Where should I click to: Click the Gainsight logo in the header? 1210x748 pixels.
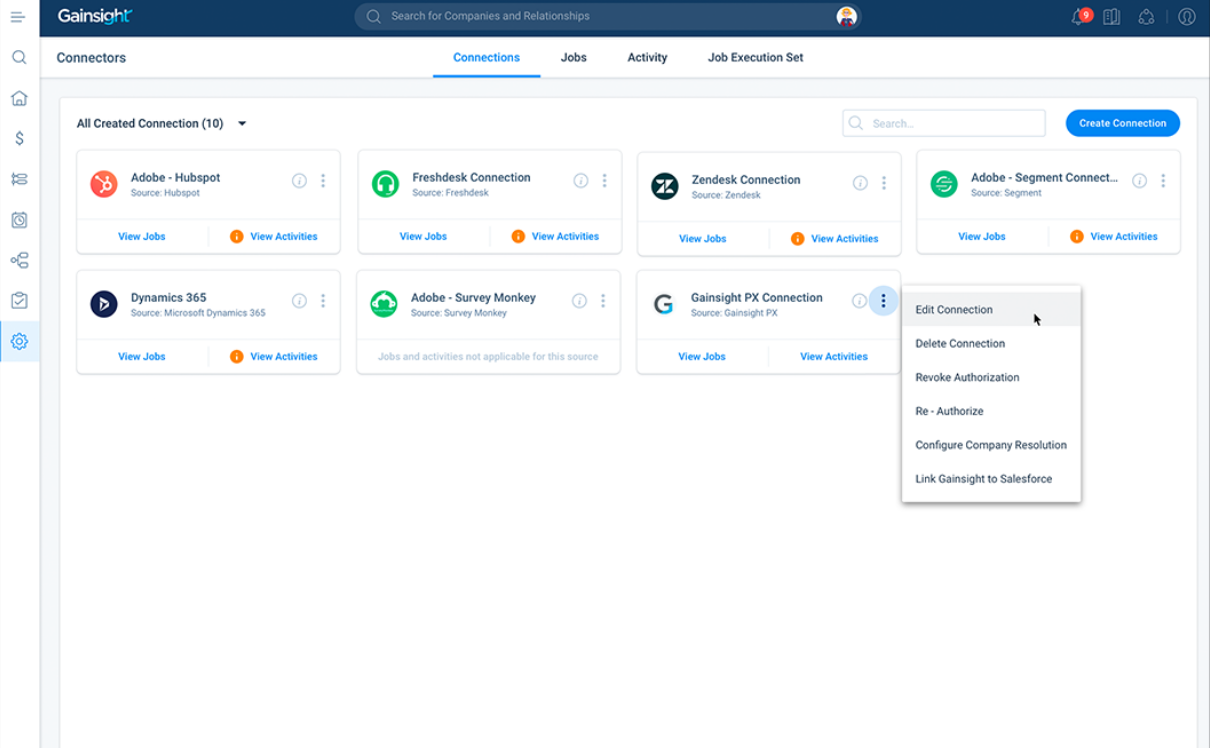pyautogui.click(x=95, y=16)
